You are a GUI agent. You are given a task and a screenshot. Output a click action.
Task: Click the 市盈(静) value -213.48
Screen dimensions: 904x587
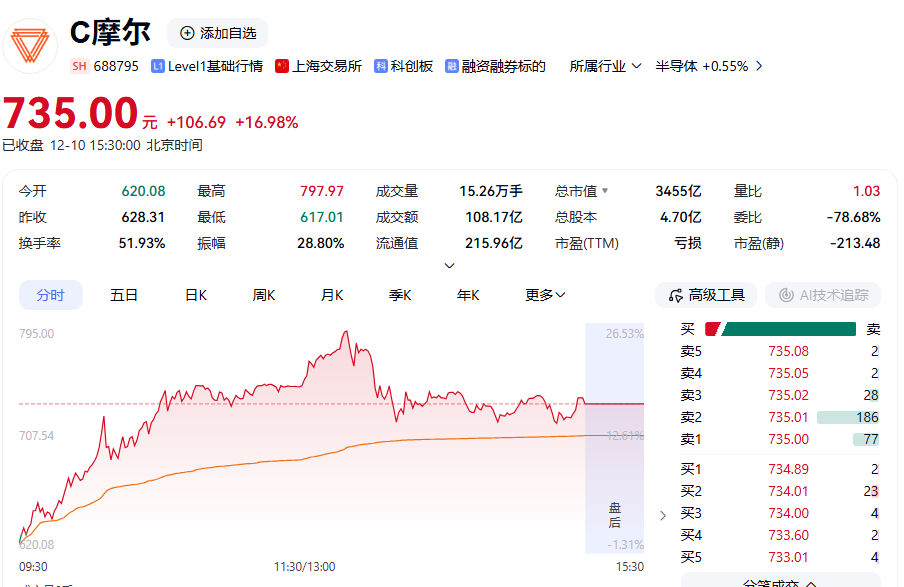pos(855,243)
